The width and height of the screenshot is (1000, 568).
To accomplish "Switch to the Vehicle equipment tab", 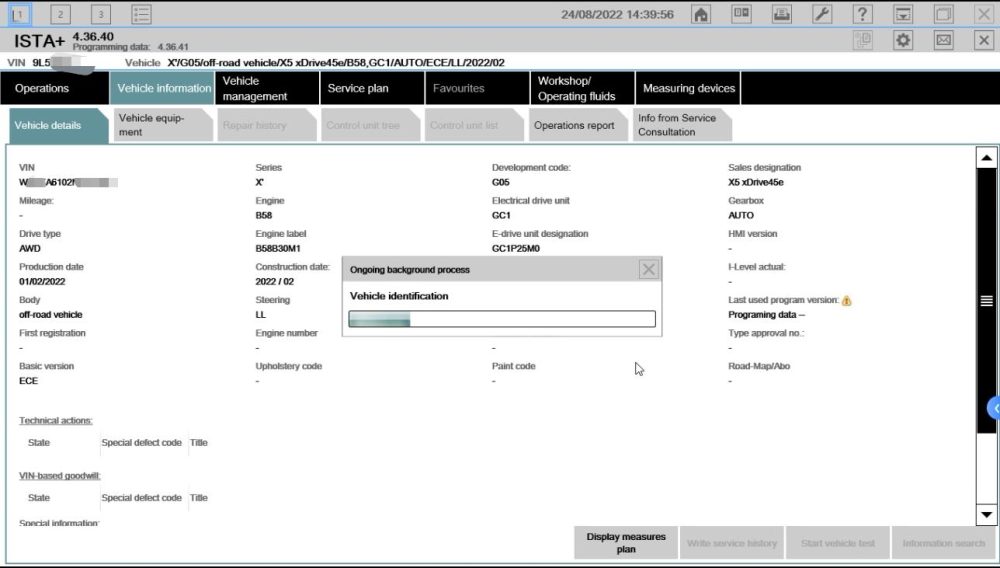I will pos(163,125).
